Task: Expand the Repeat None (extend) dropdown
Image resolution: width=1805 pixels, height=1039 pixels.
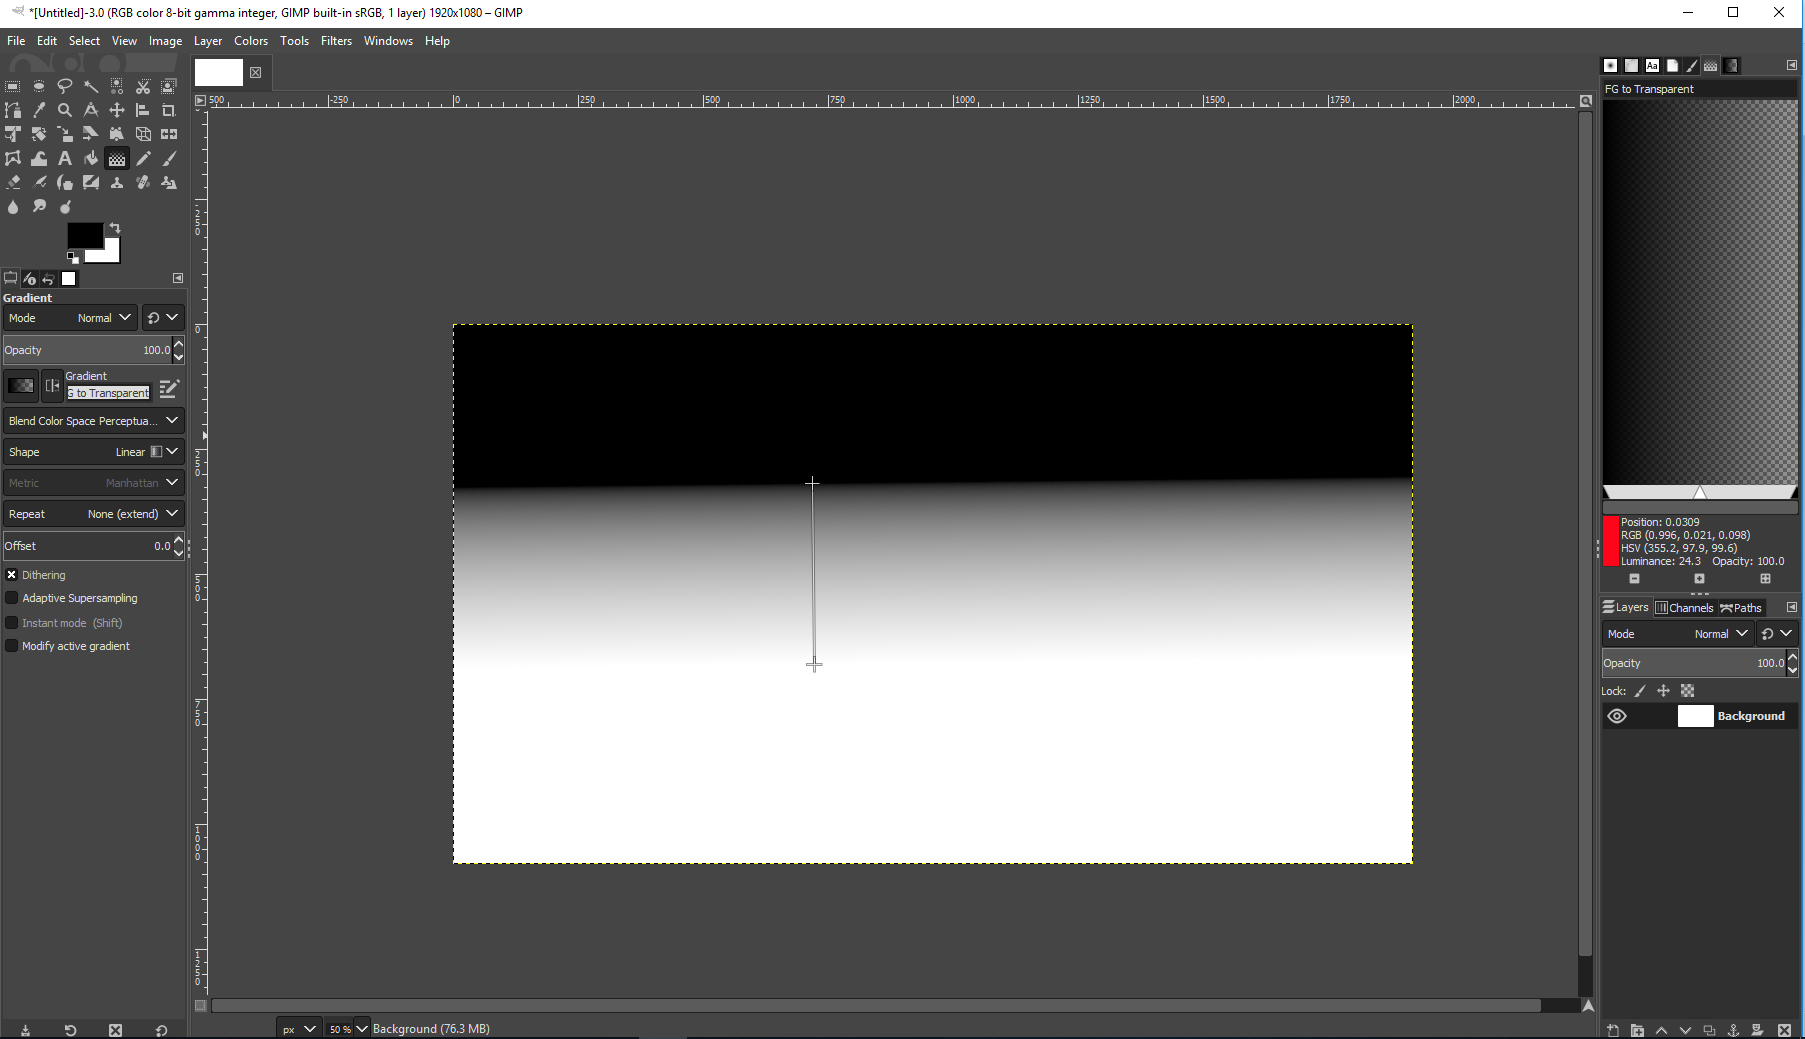Action: point(93,514)
